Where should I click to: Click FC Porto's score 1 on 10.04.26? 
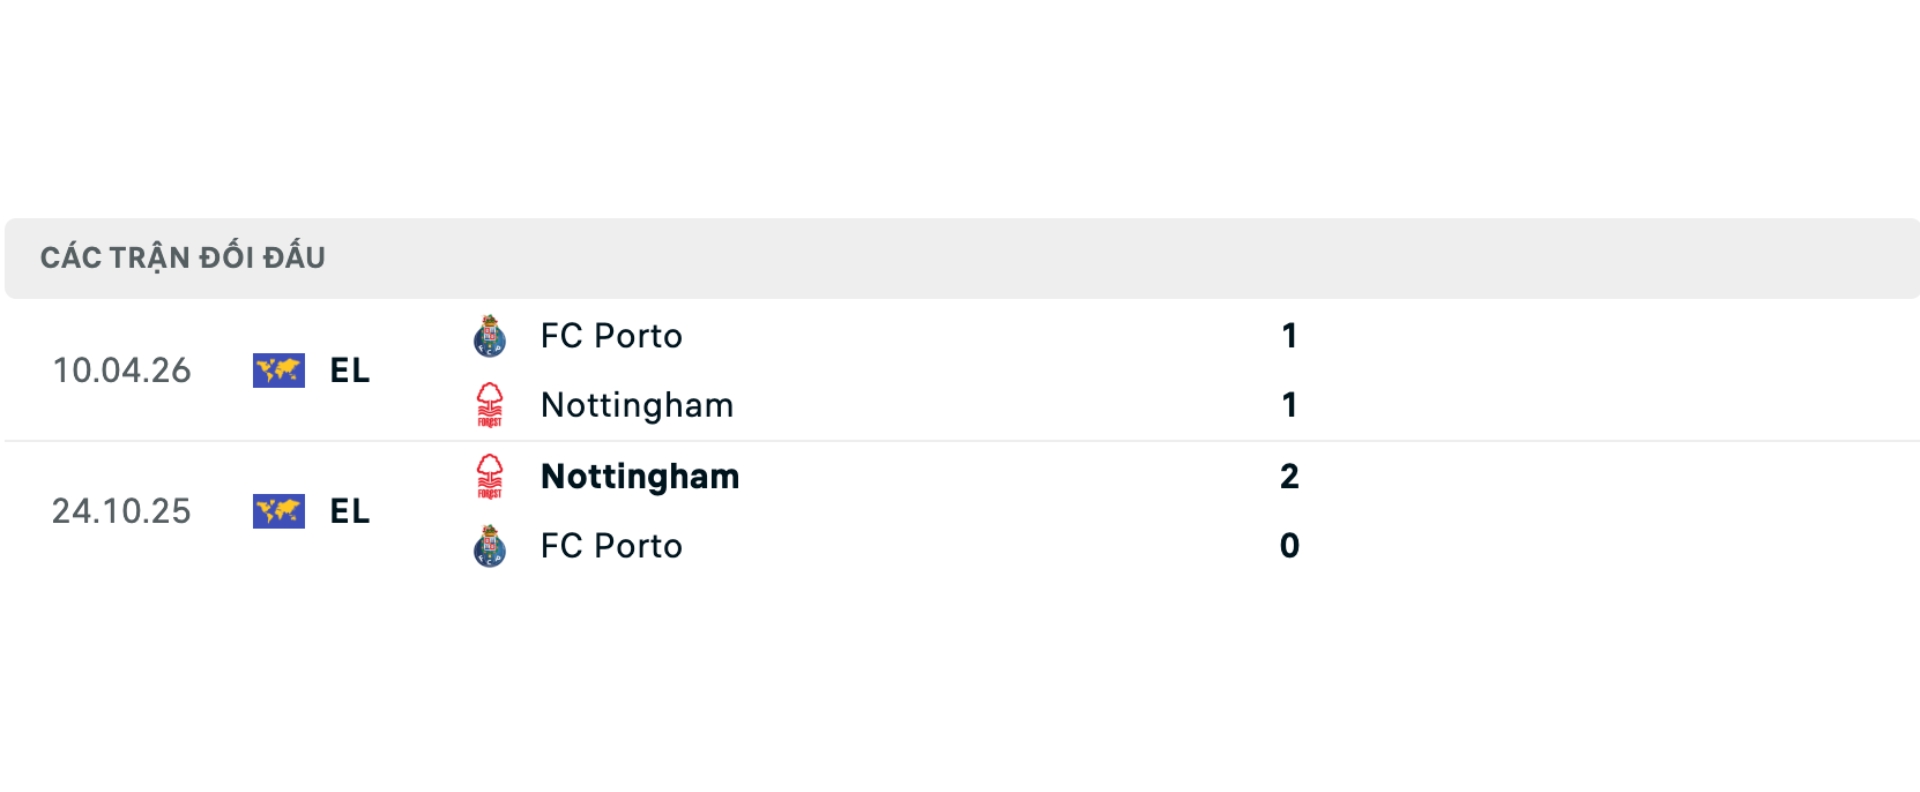[x=1289, y=336]
